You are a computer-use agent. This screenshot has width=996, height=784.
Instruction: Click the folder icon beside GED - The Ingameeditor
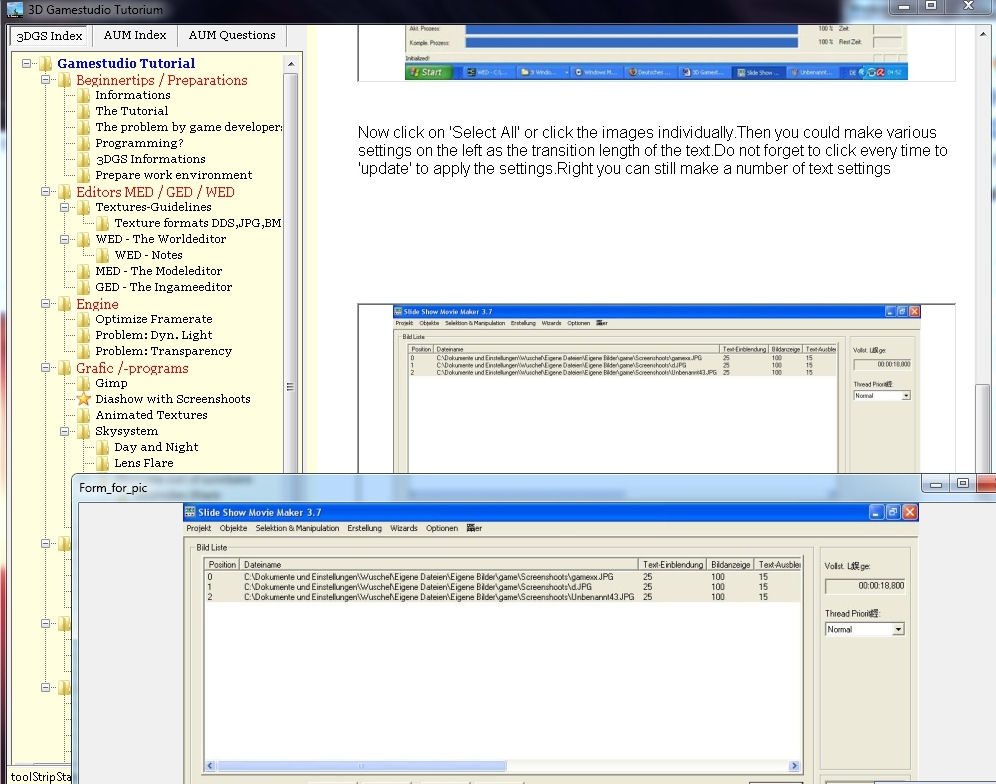click(84, 287)
